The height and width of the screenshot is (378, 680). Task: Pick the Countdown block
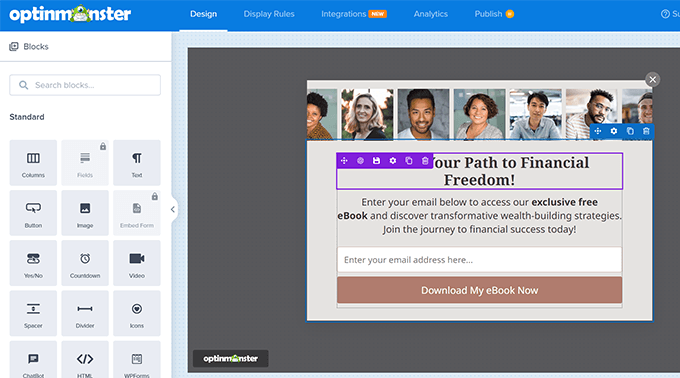(85, 263)
